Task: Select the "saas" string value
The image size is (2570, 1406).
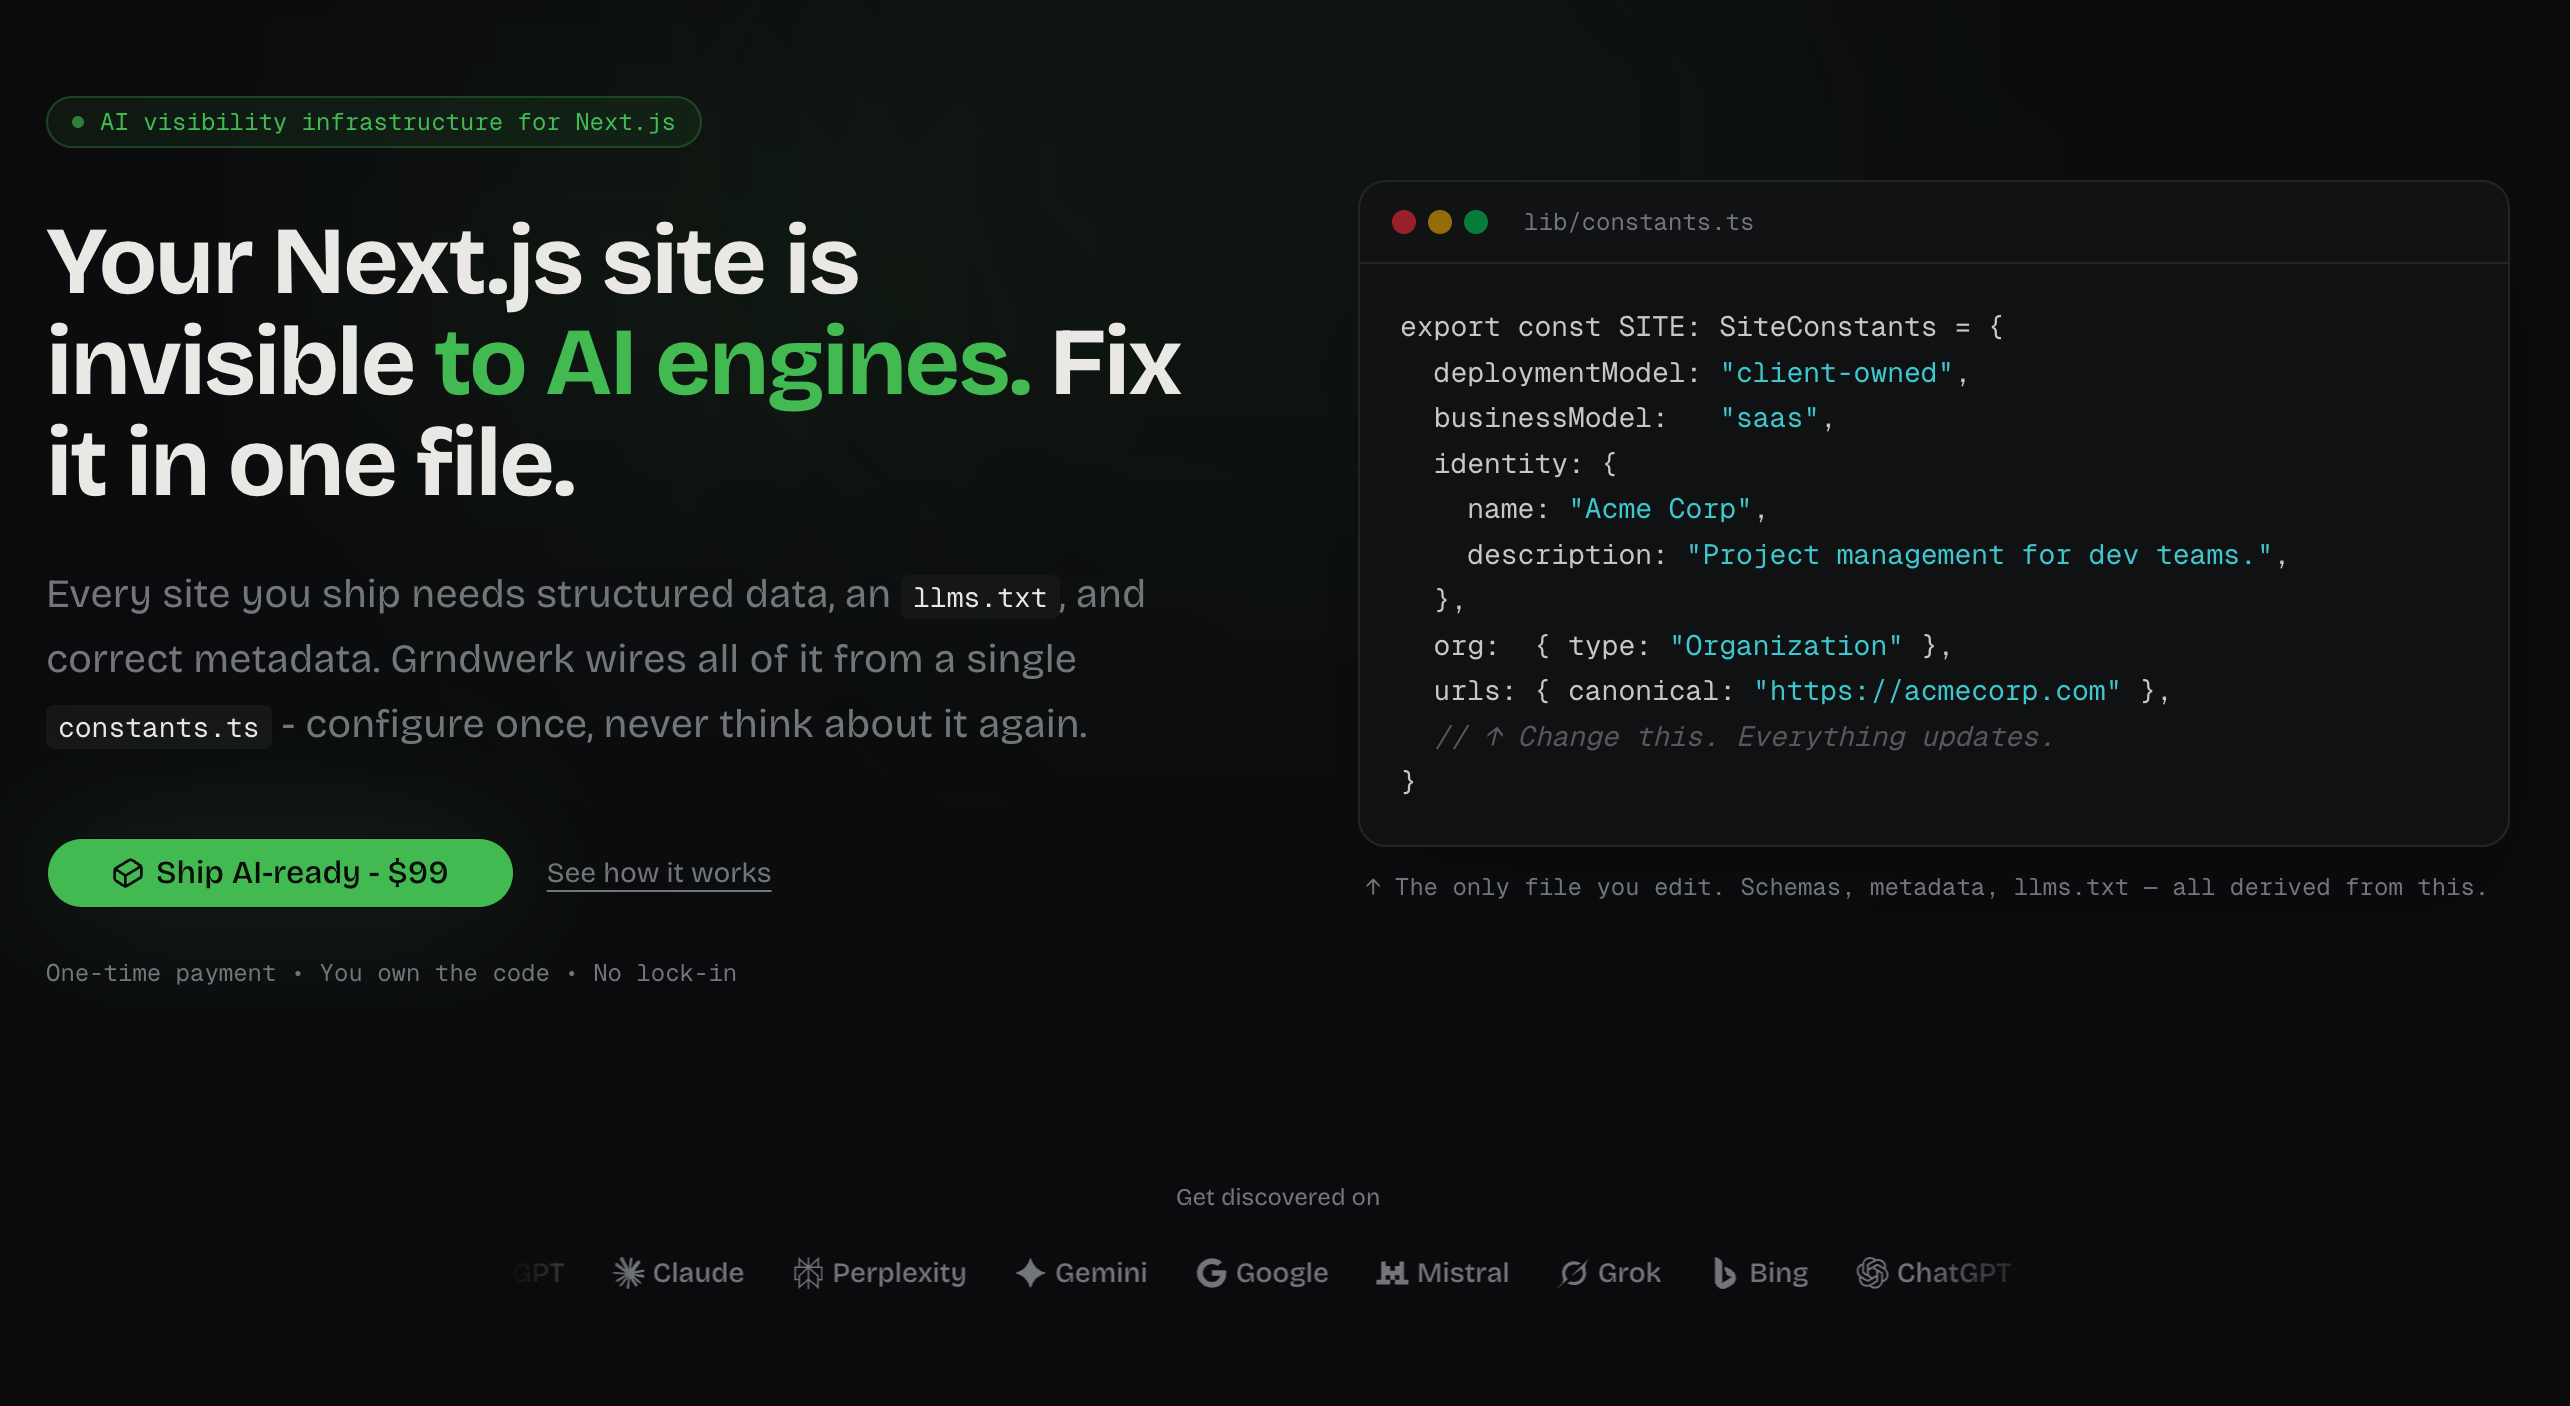Action: click(1769, 418)
